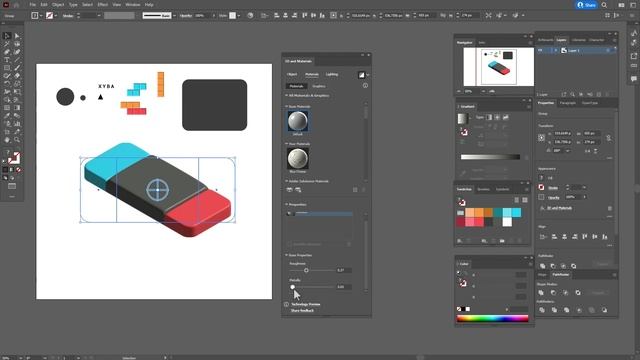
Task: Delete the 3D and Materials effect with the trash icon
Action: [610, 208]
